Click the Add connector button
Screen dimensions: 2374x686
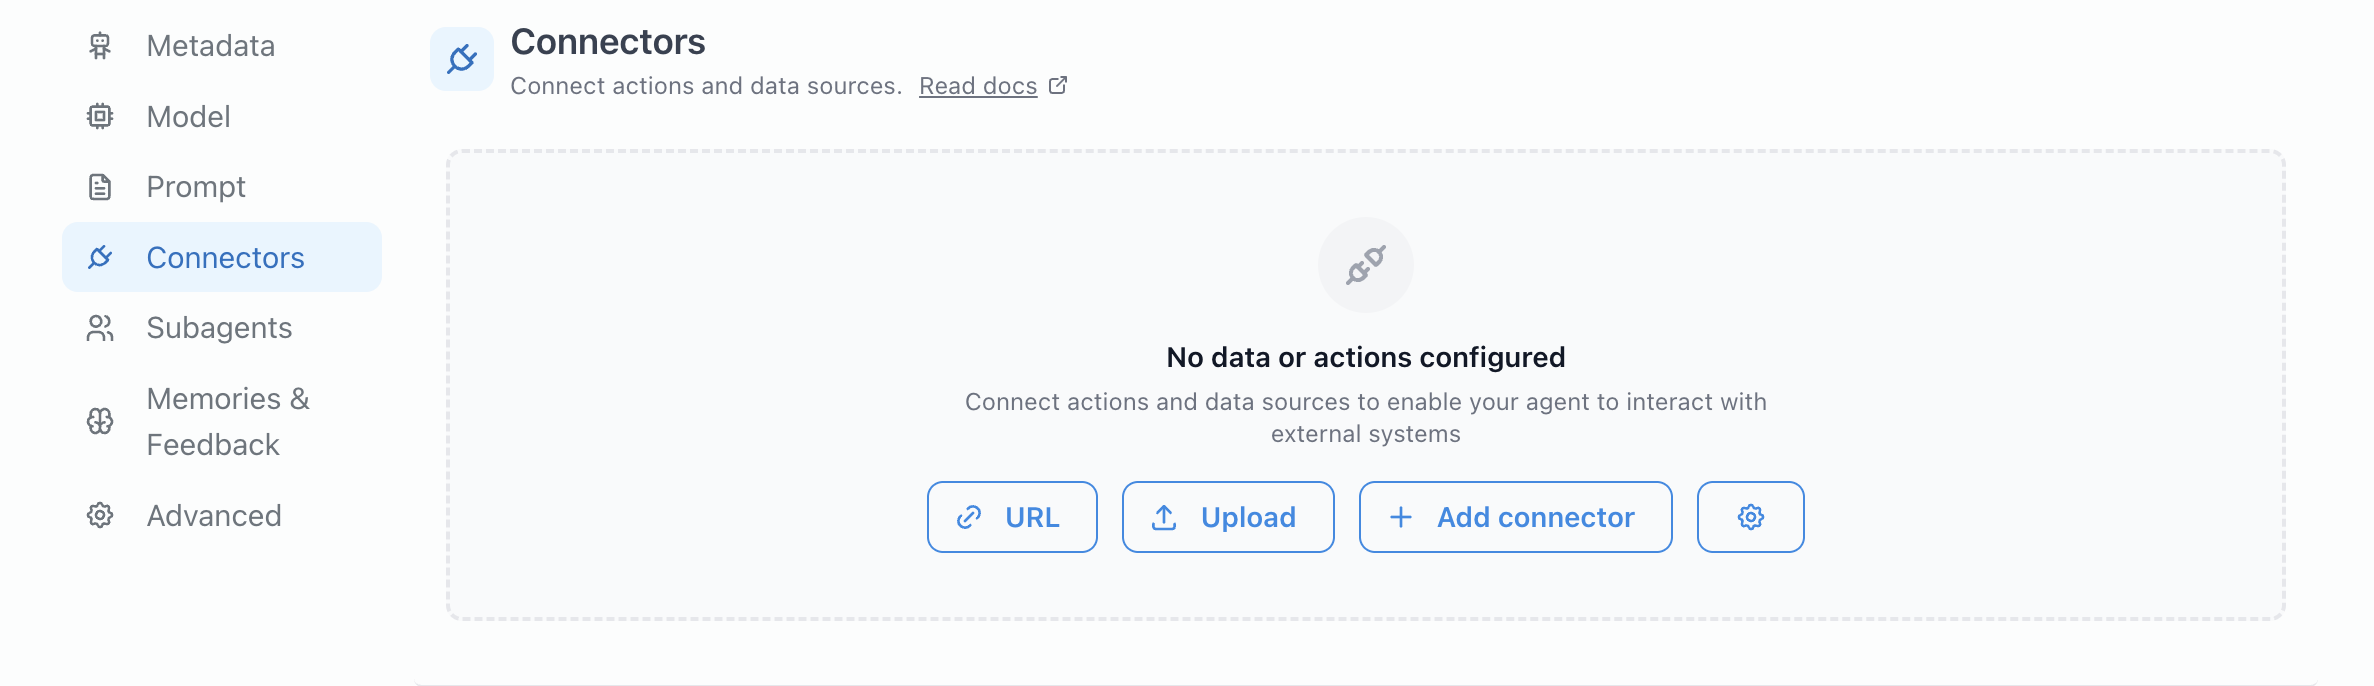click(1515, 517)
